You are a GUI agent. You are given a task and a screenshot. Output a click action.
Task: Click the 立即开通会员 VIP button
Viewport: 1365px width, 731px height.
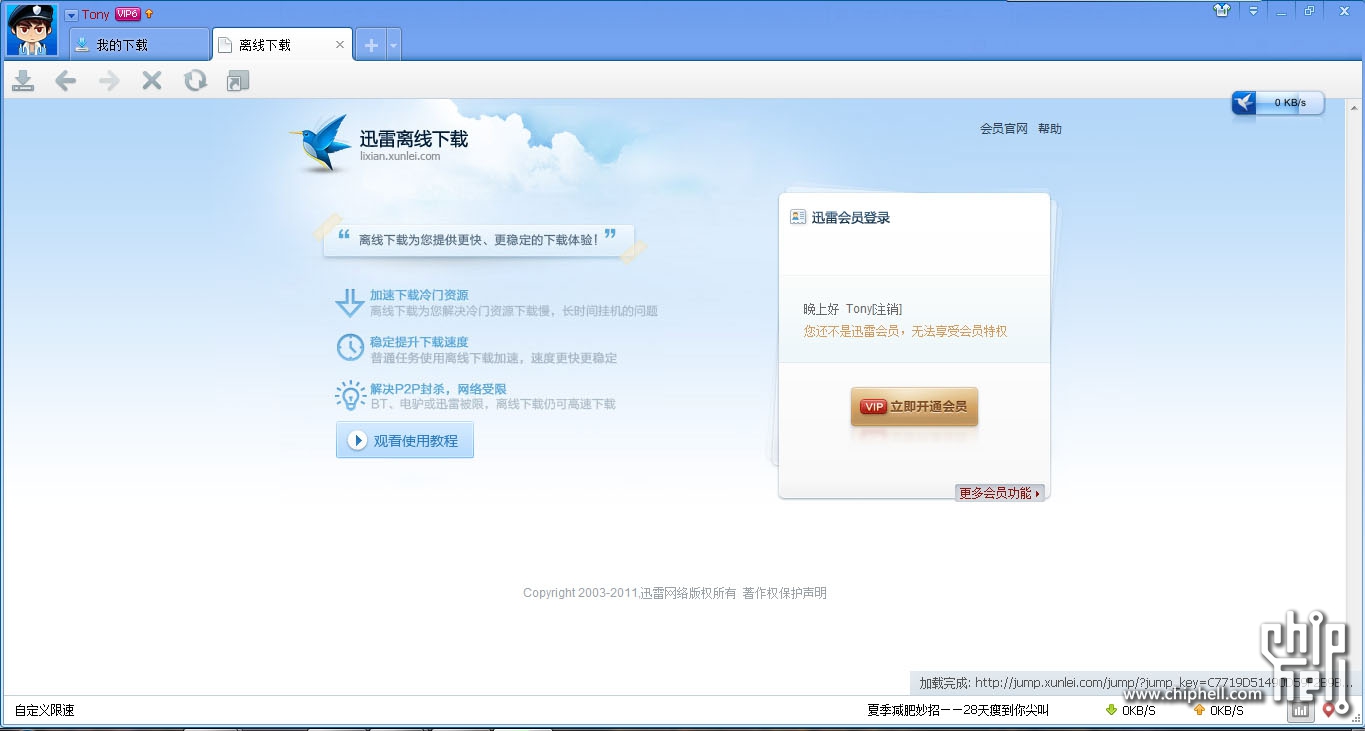pos(914,407)
